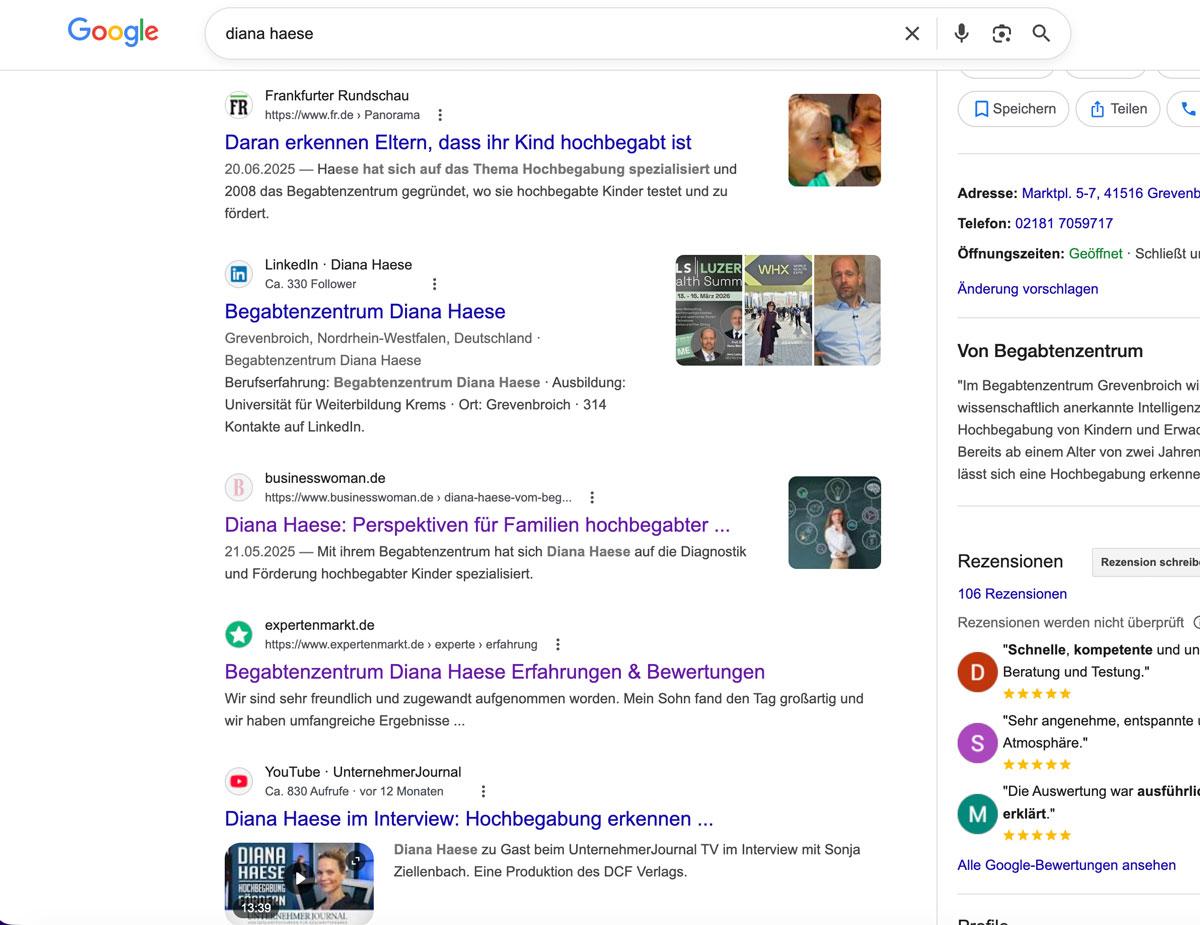Click the Teilen share button

(1117, 109)
